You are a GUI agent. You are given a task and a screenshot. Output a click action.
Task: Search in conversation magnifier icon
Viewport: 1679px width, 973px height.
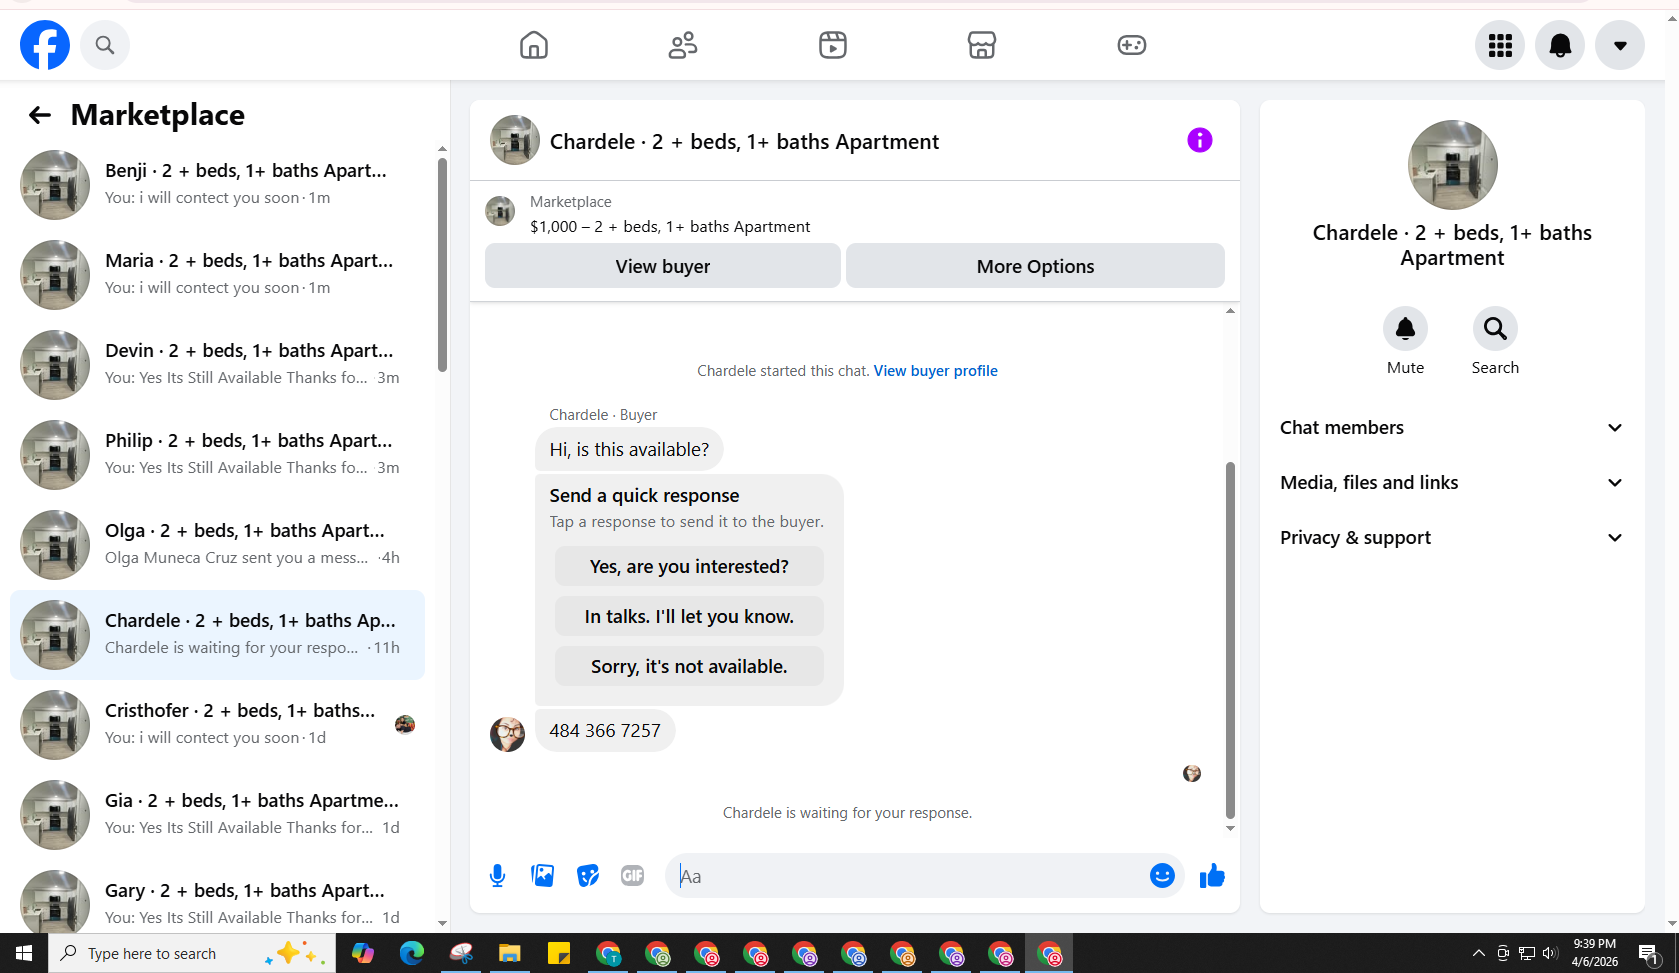(x=1495, y=328)
